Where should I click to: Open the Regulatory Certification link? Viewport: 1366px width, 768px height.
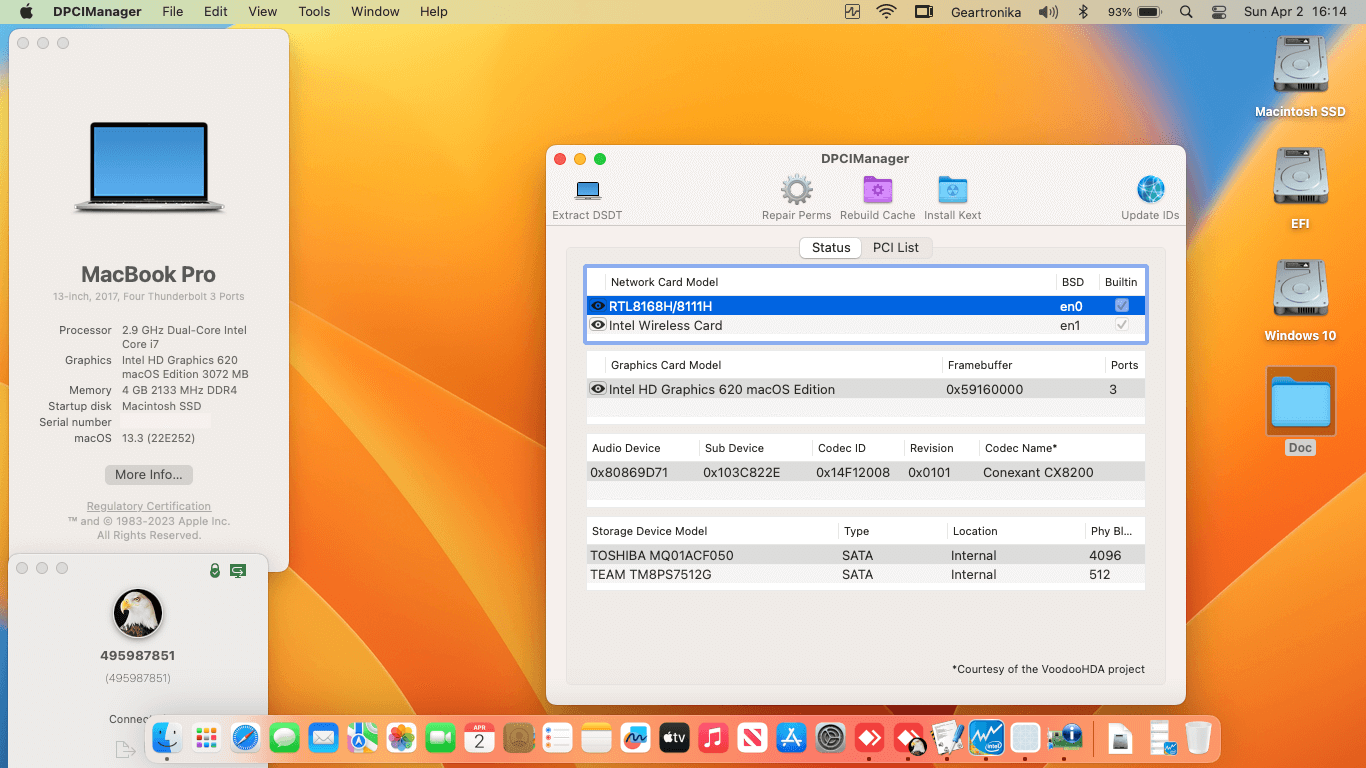149,506
